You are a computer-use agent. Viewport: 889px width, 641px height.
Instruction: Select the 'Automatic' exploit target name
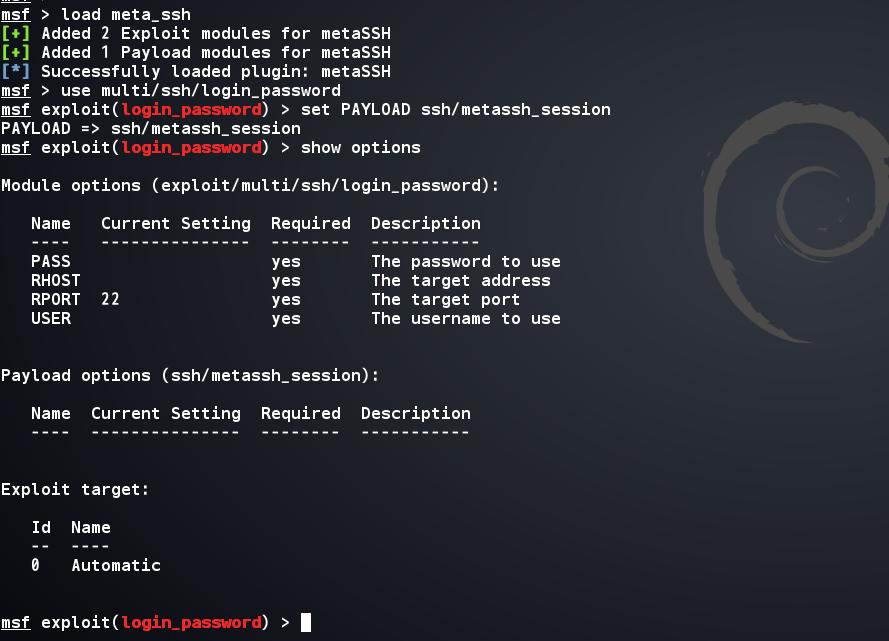coord(115,565)
